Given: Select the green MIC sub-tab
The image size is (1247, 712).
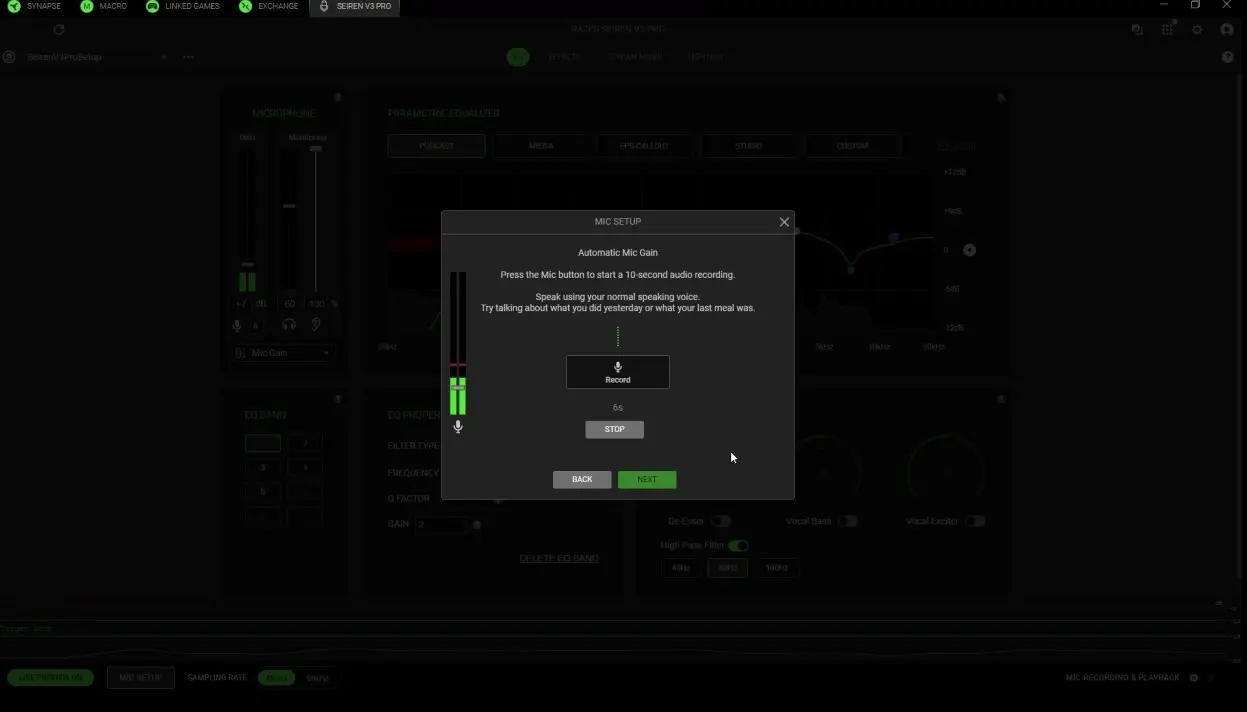Looking at the screenshot, I should click(x=518, y=57).
